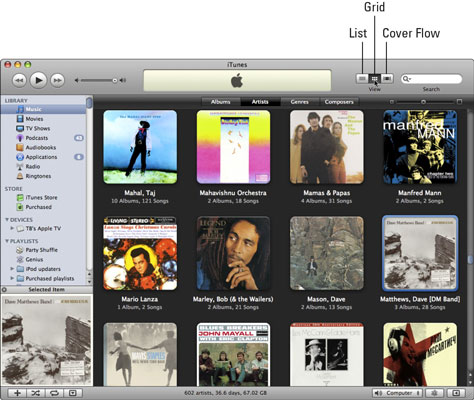Select the Manfred Mann album cover
Image resolution: width=474 pixels, height=400 pixels.
coord(420,147)
